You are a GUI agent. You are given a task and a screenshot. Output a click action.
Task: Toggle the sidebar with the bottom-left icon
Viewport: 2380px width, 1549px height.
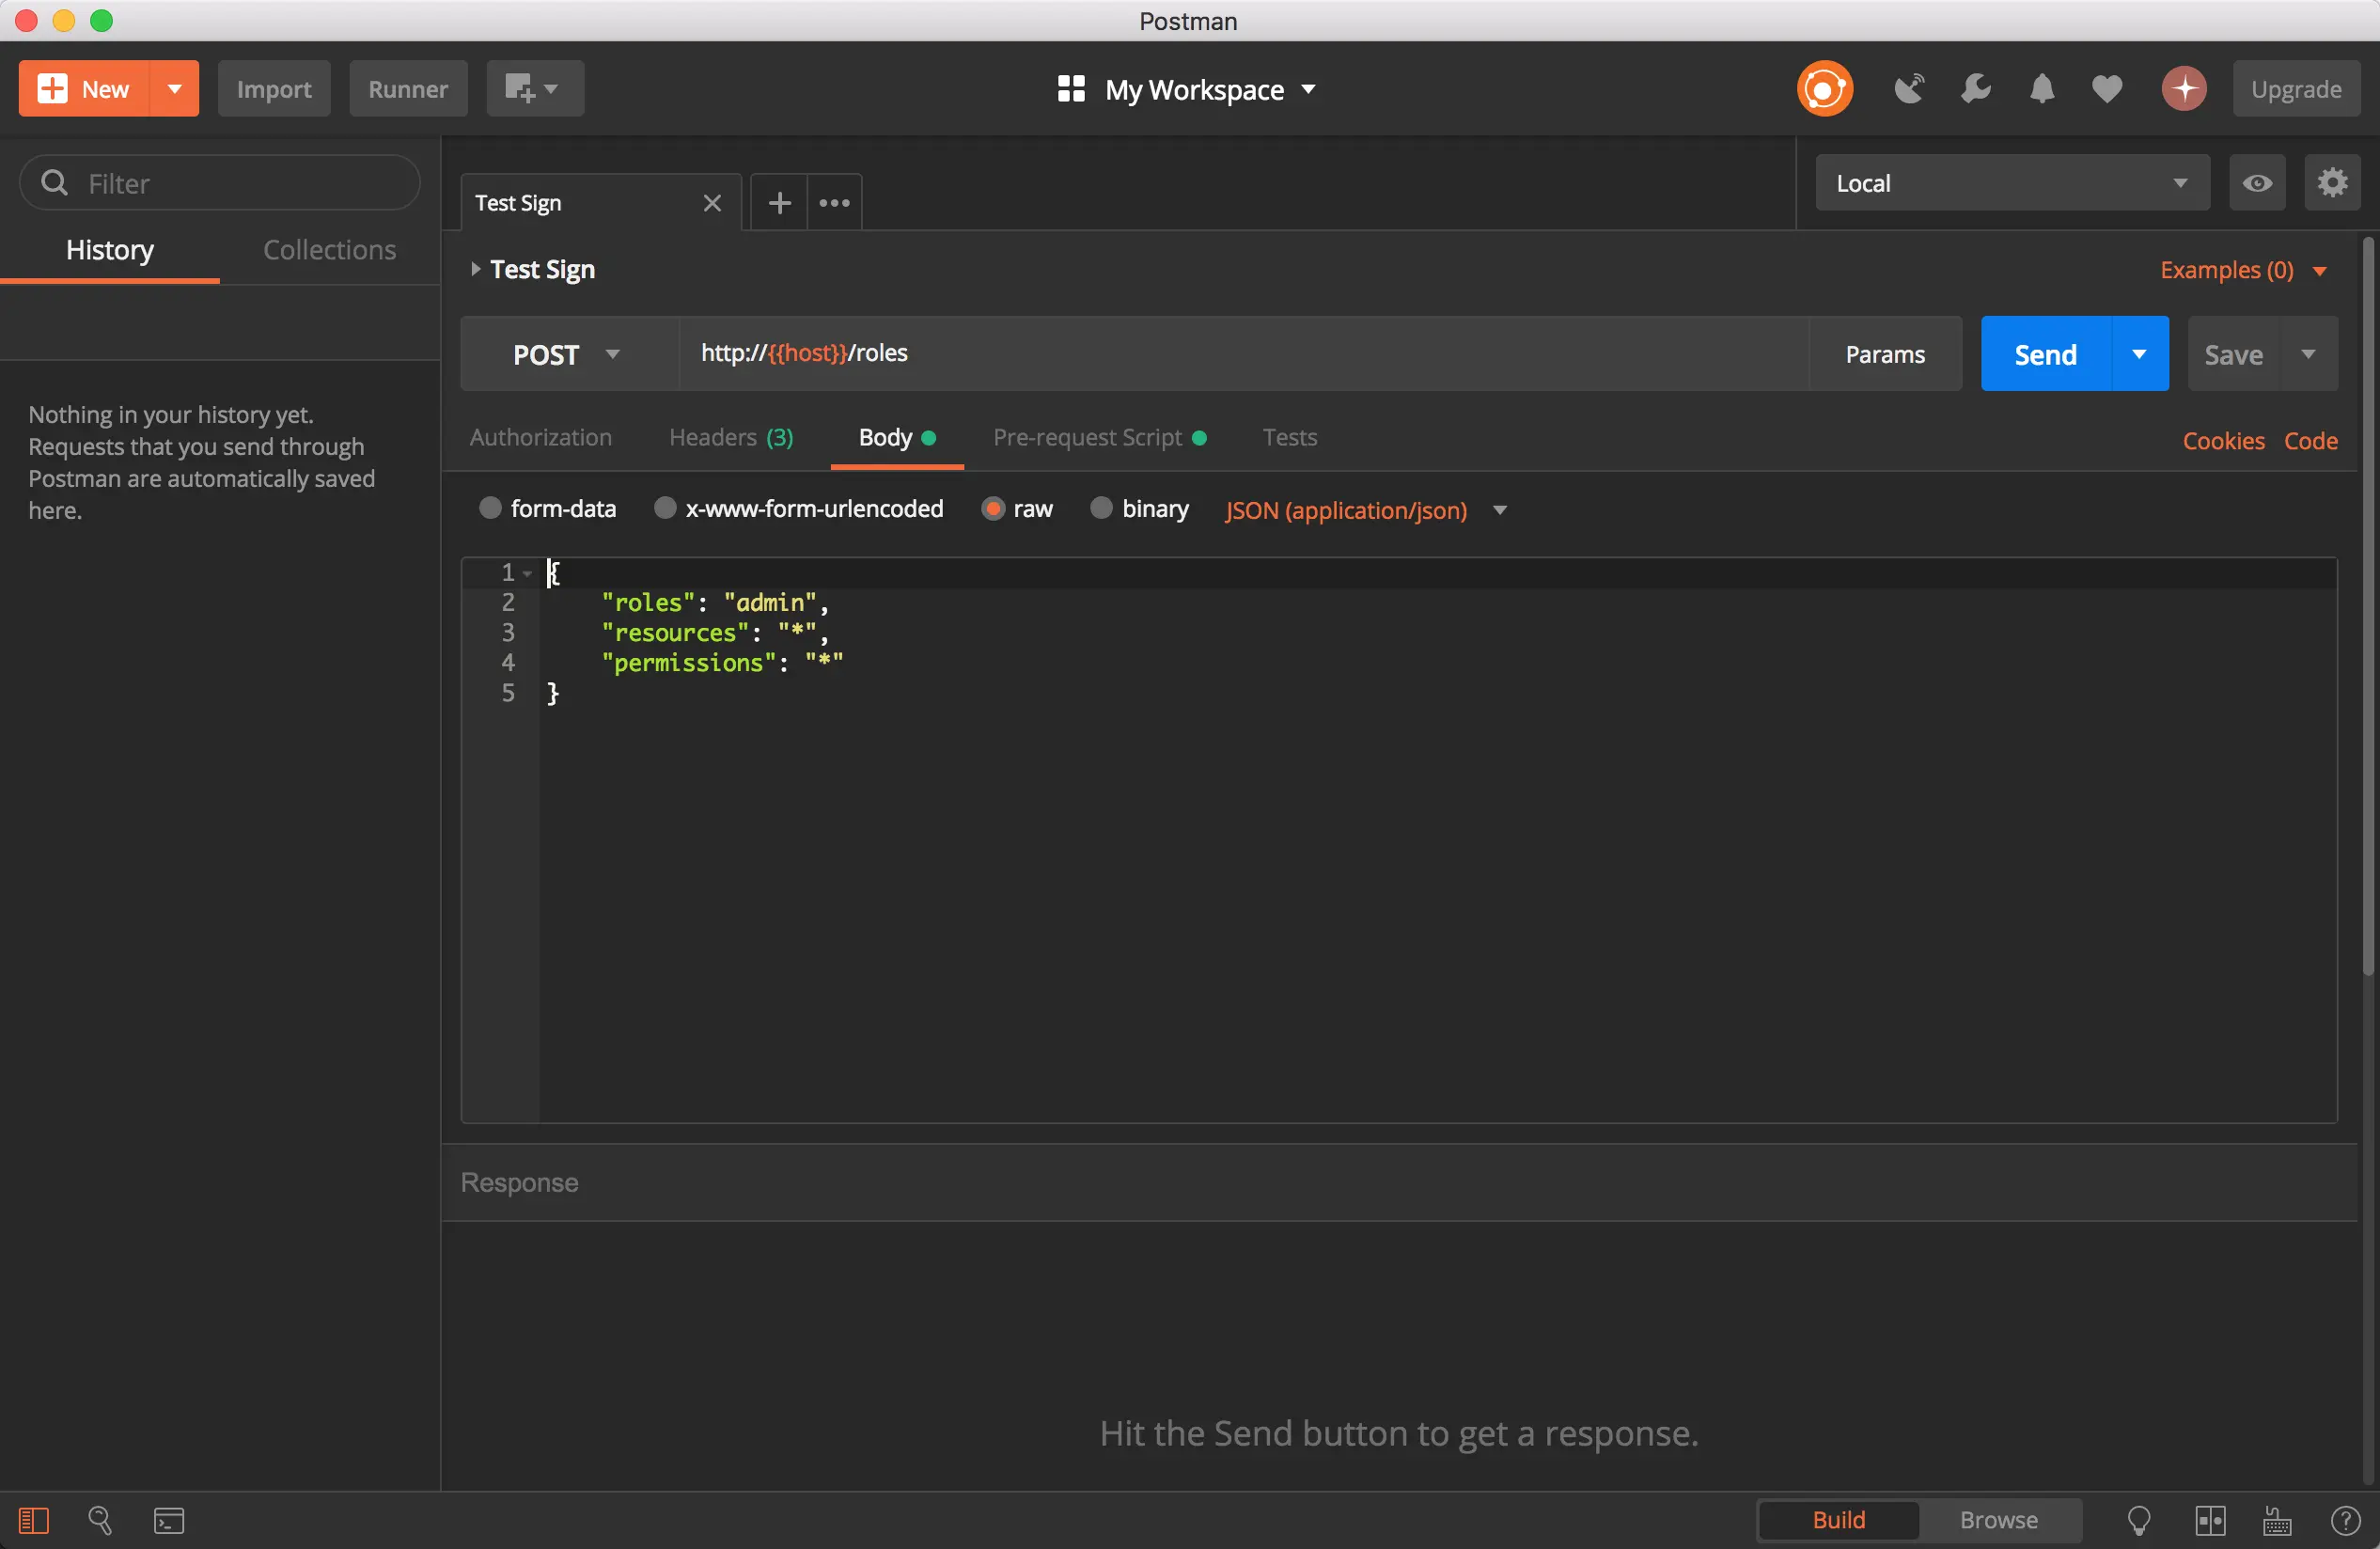pyautogui.click(x=33, y=1520)
